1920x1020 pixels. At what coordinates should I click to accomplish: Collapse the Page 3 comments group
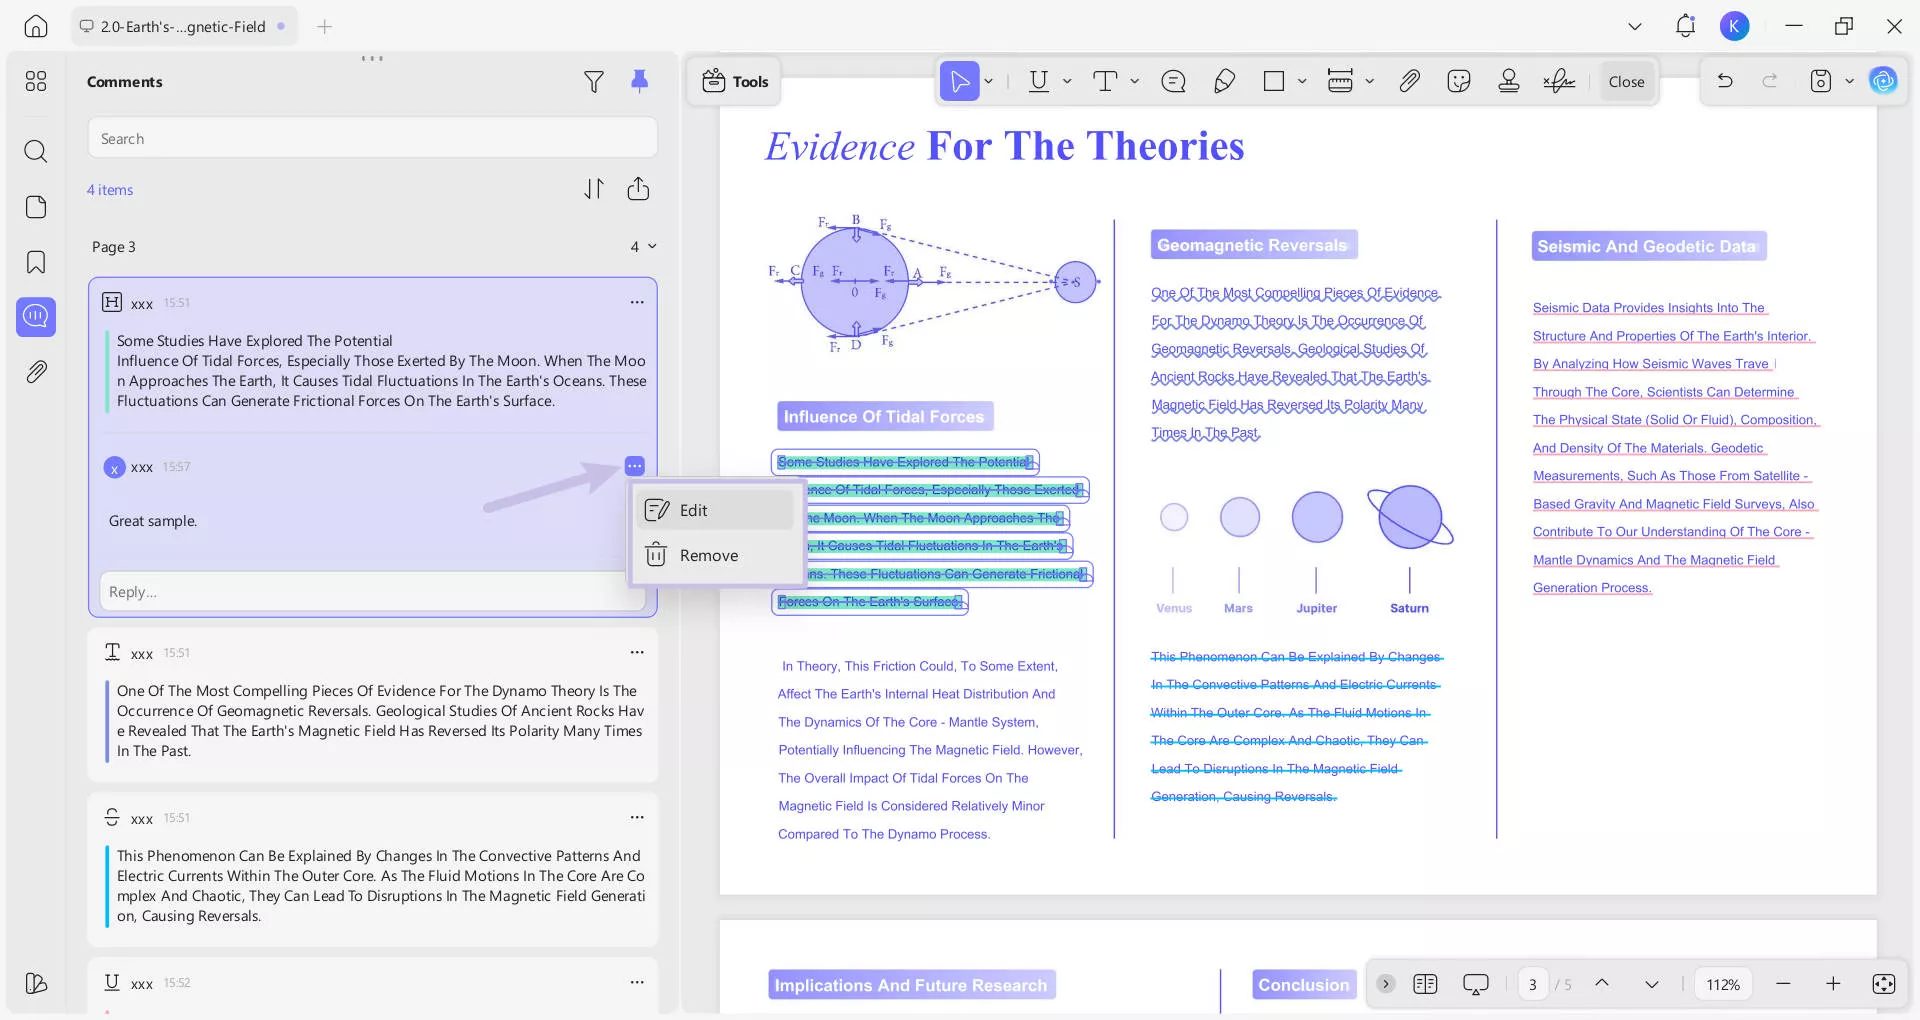652,247
